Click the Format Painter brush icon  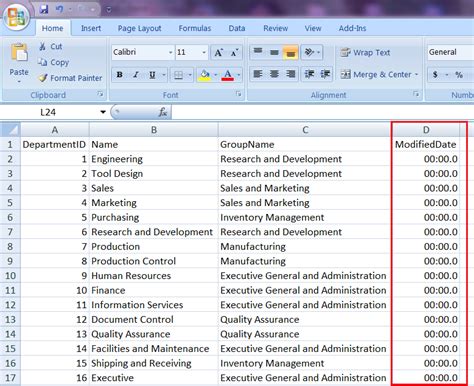[x=43, y=78]
